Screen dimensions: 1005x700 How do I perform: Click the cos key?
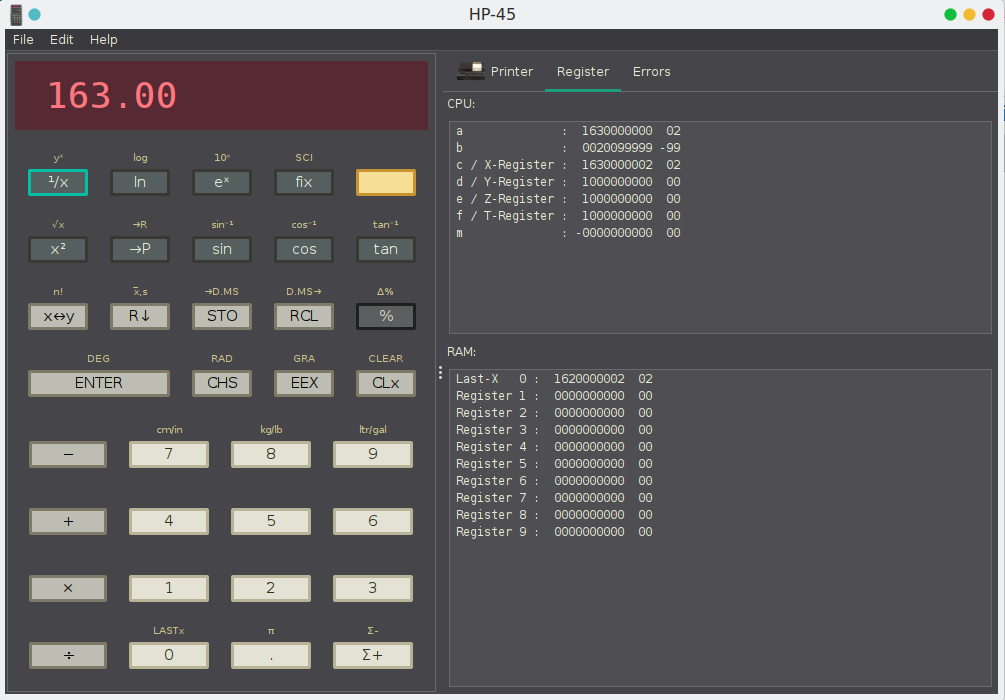pos(304,249)
